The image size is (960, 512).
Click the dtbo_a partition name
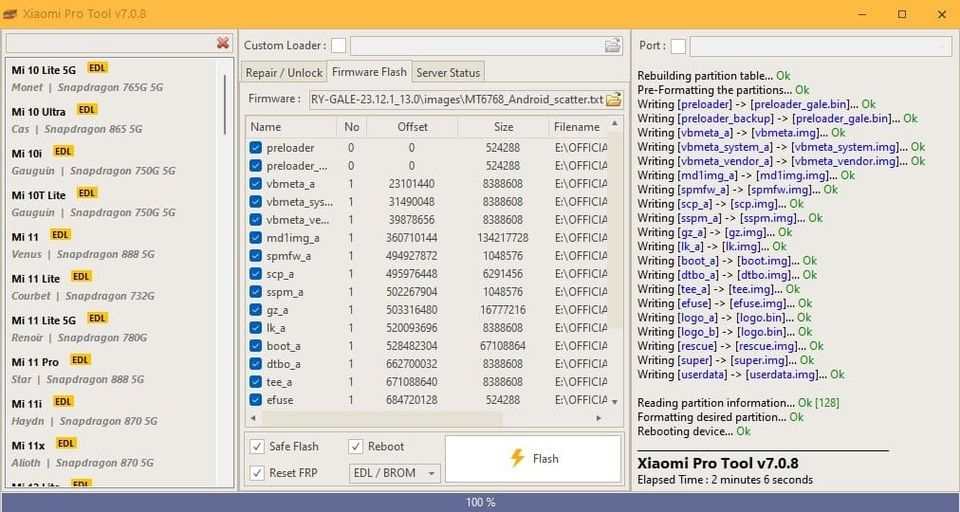tap(283, 364)
